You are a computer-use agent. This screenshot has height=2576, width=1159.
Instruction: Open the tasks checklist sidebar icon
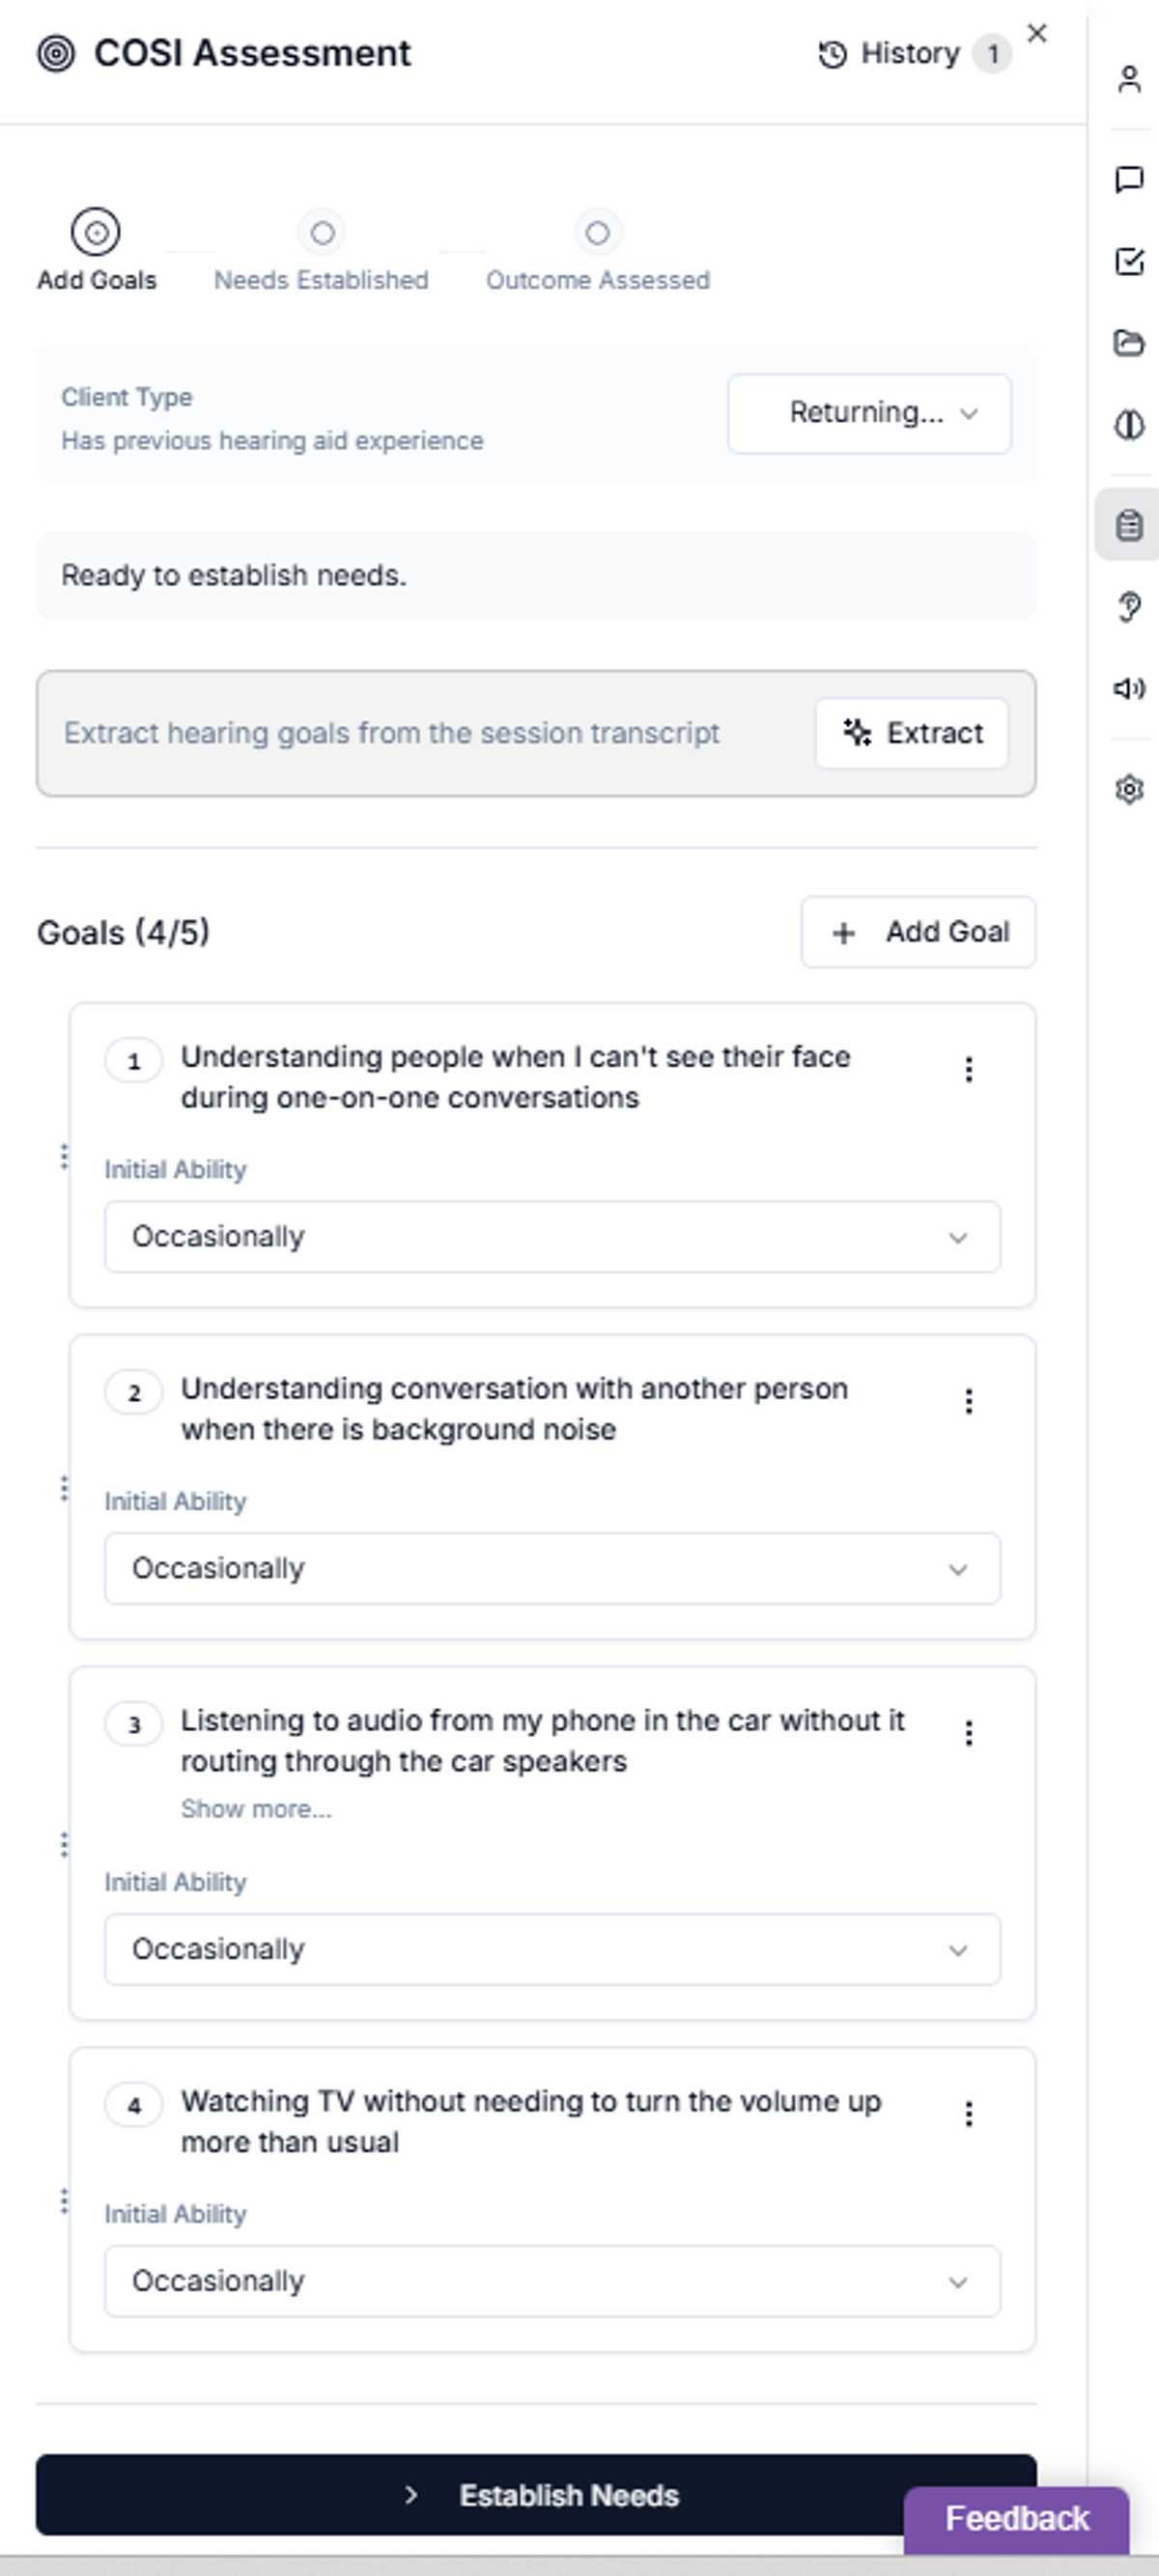click(1129, 261)
